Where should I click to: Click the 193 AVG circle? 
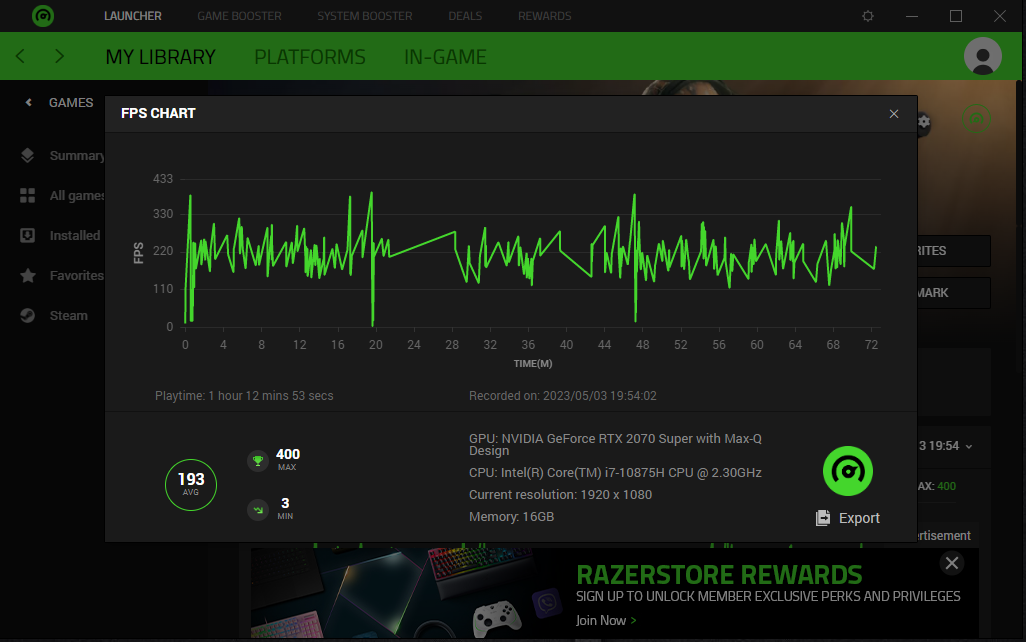point(190,485)
